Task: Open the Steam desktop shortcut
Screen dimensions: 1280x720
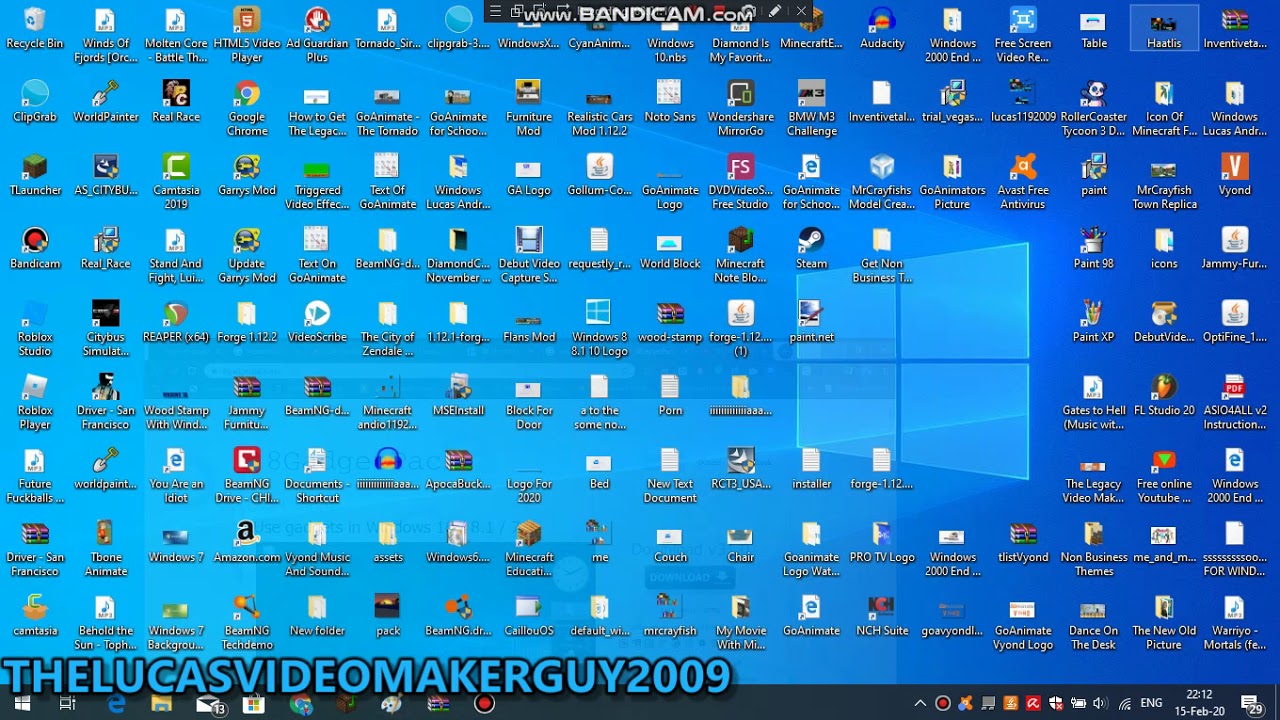Action: 811,248
